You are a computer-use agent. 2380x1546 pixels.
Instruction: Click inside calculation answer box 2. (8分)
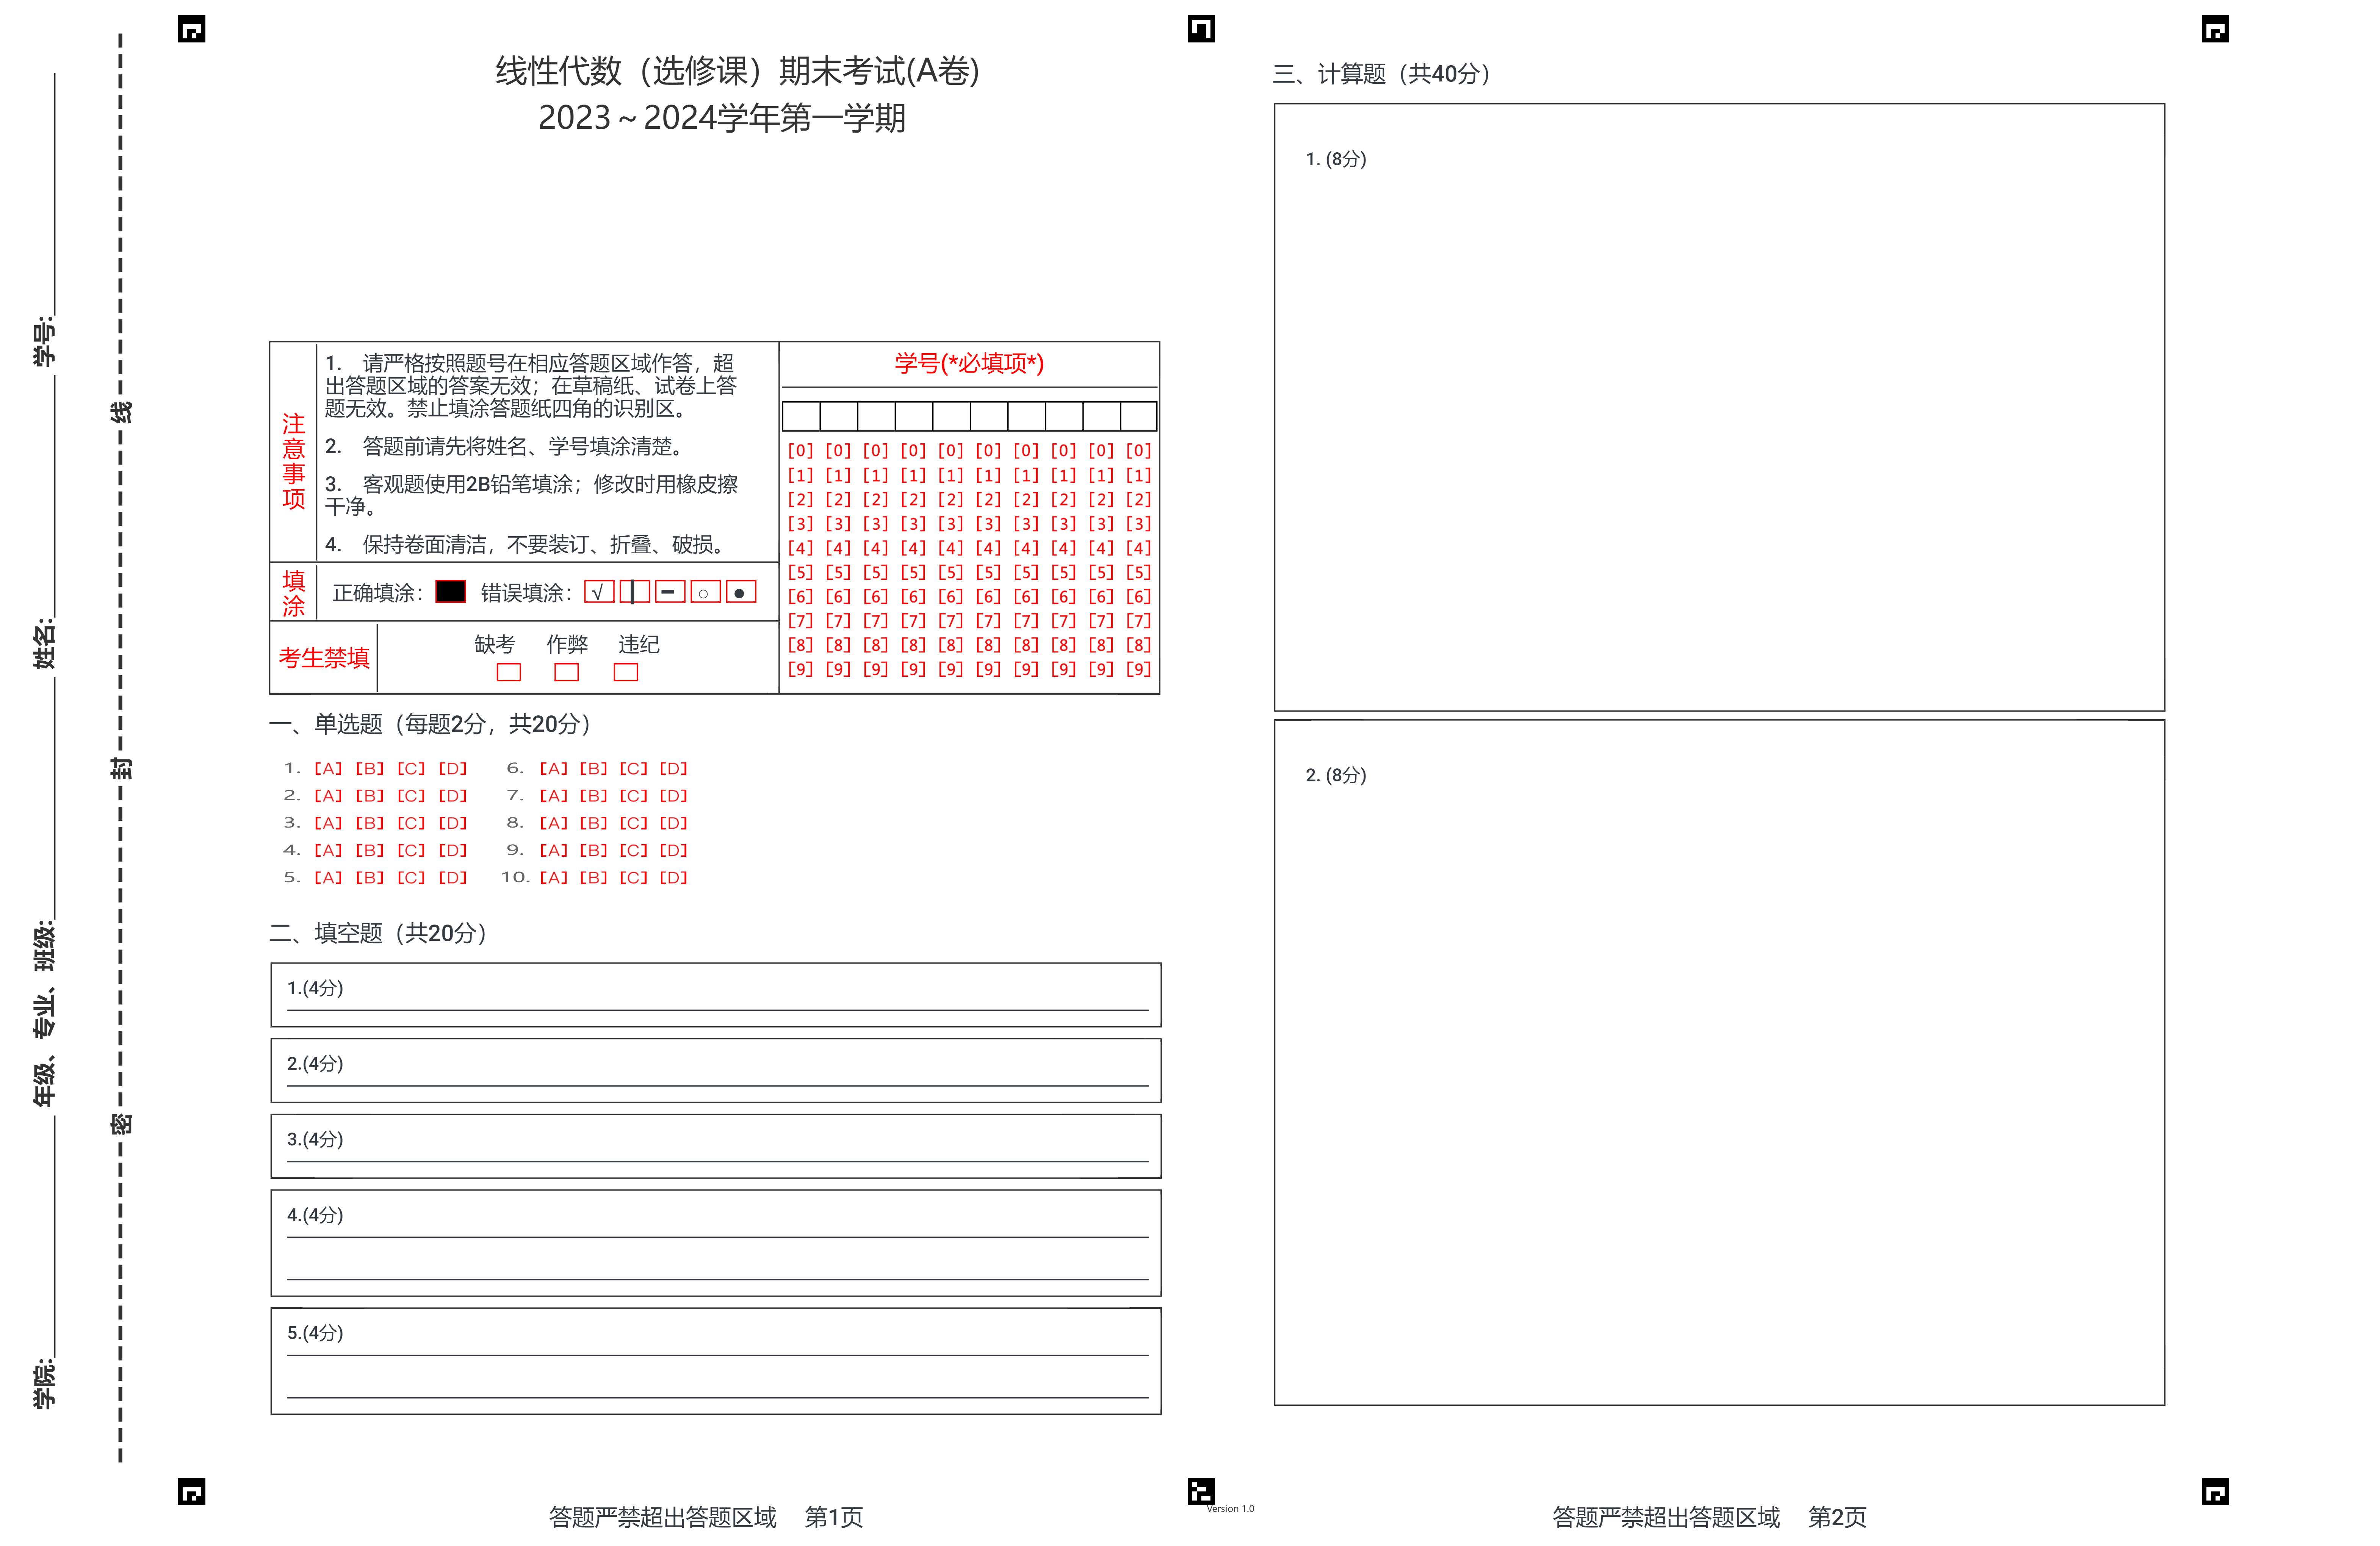pos(1719,1062)
